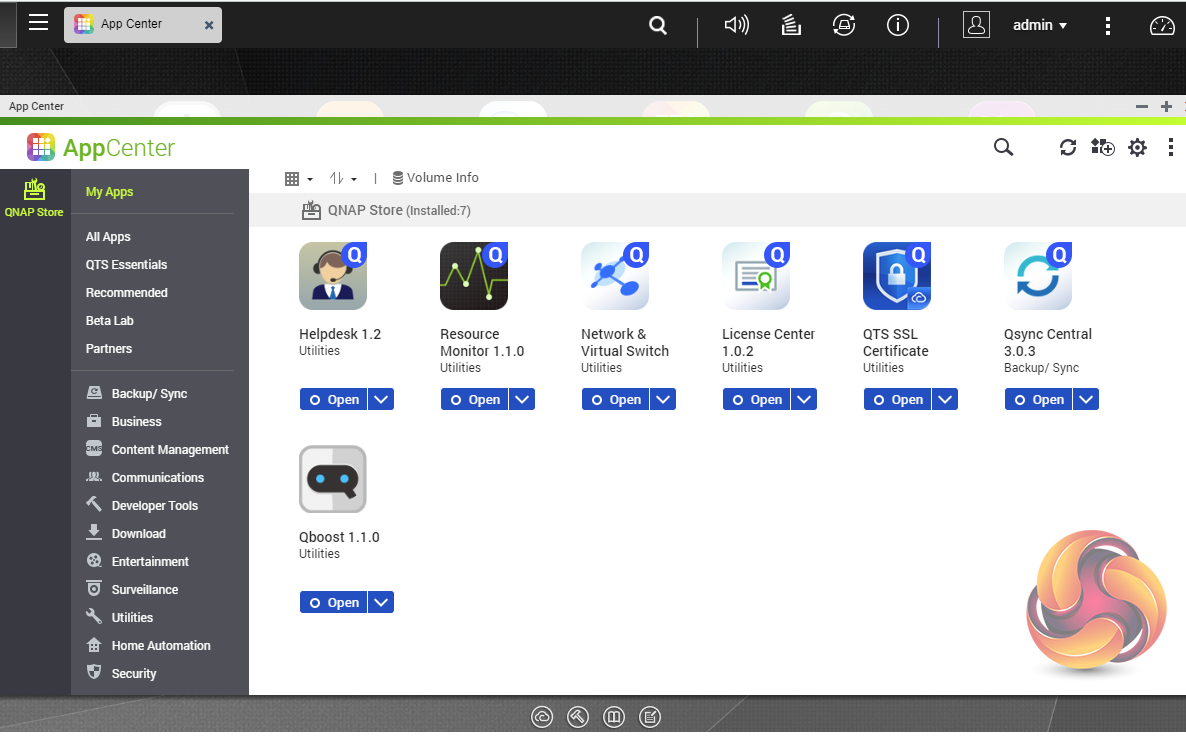Open QTS SSL Certificate app
1186x738 pixels.
click(x=898, y=399)
